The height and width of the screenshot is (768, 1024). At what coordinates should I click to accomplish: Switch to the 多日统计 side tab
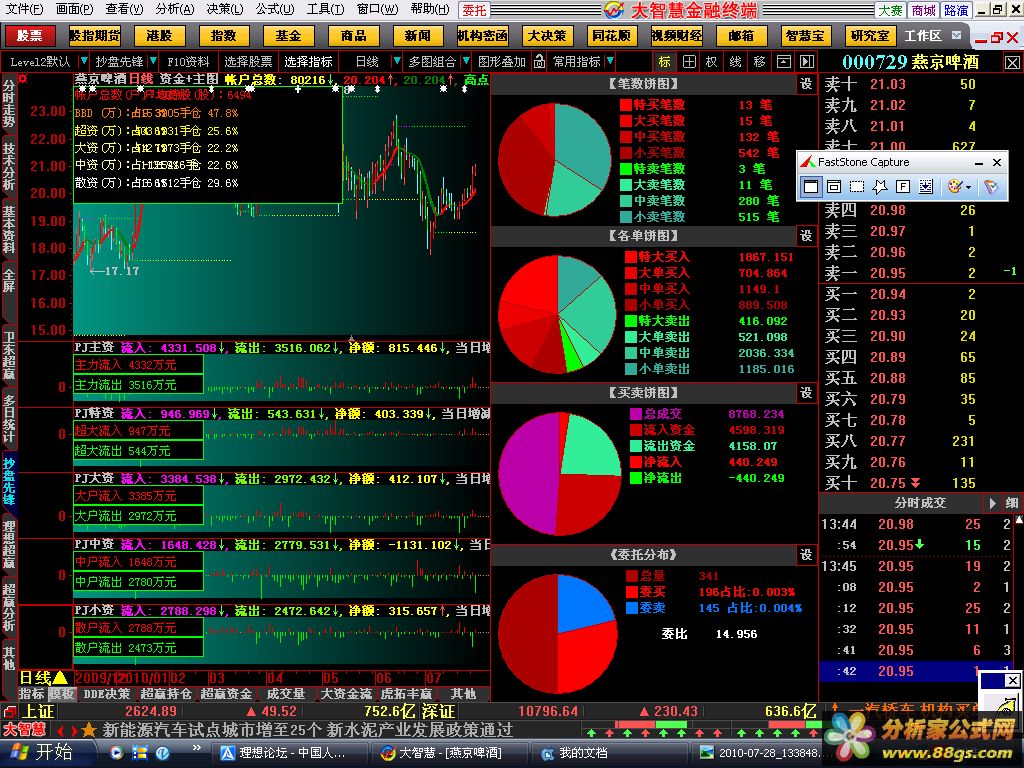(8, 418)
